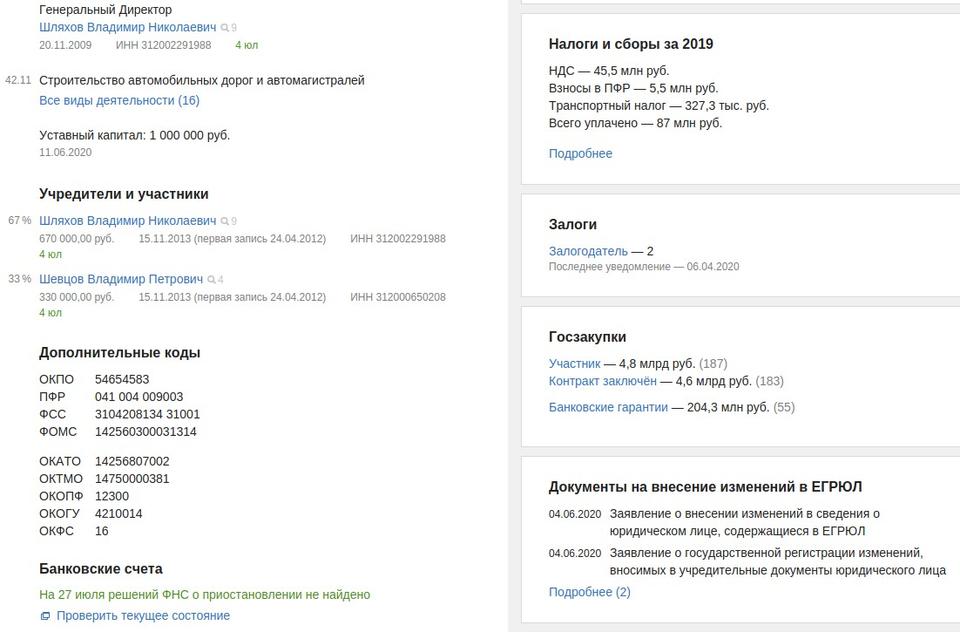
Task: Click the popup icon before Проверить текущее состояние
Action: point(45,616)
